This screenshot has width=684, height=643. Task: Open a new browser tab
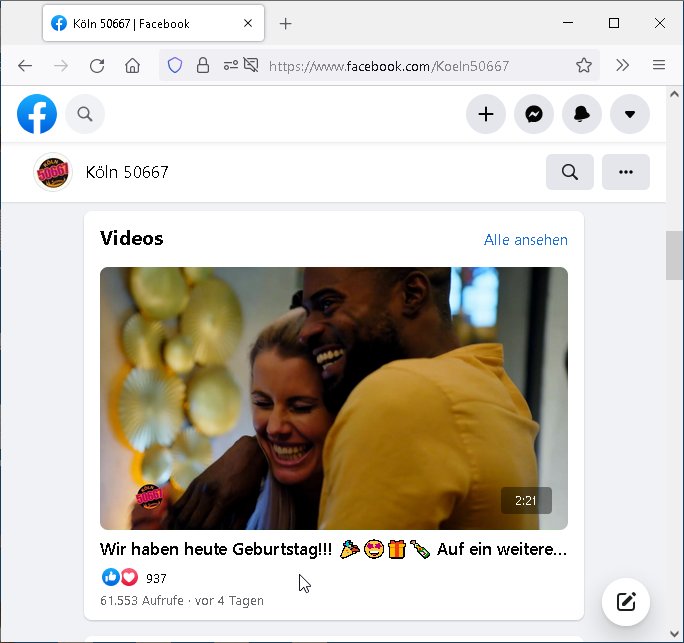coord(286,23)
